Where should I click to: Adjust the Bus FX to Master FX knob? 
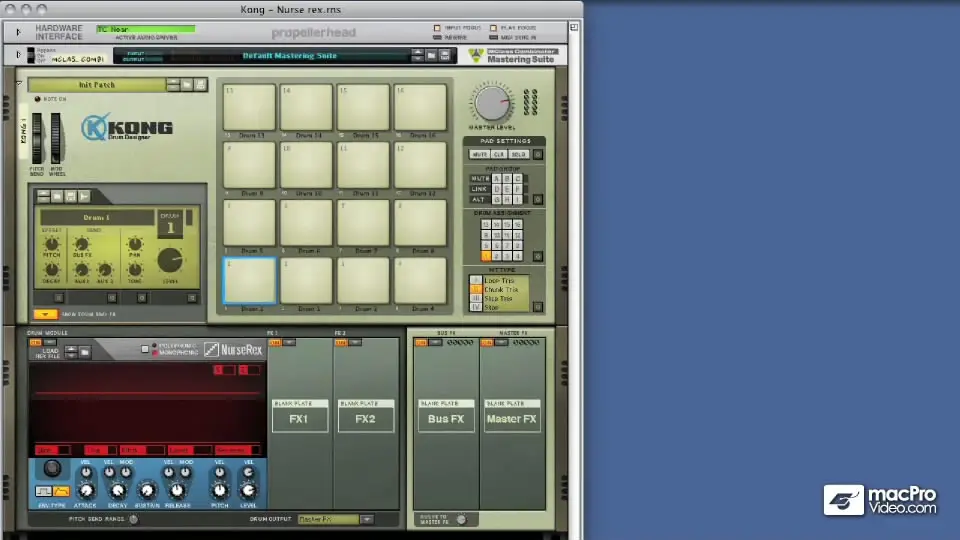461,520
